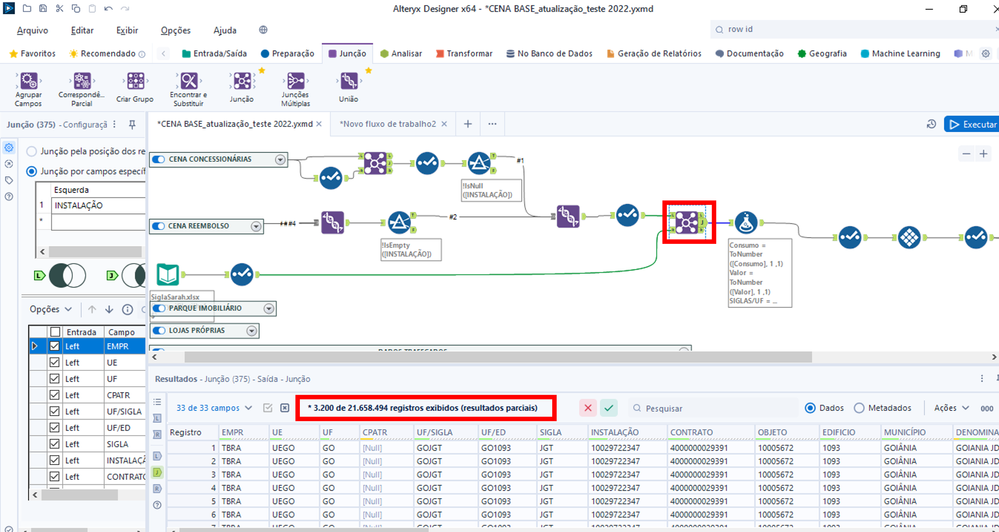Add a new workflow tab
The width and height of the screenshot is (999, 532).
click(467, 124)
